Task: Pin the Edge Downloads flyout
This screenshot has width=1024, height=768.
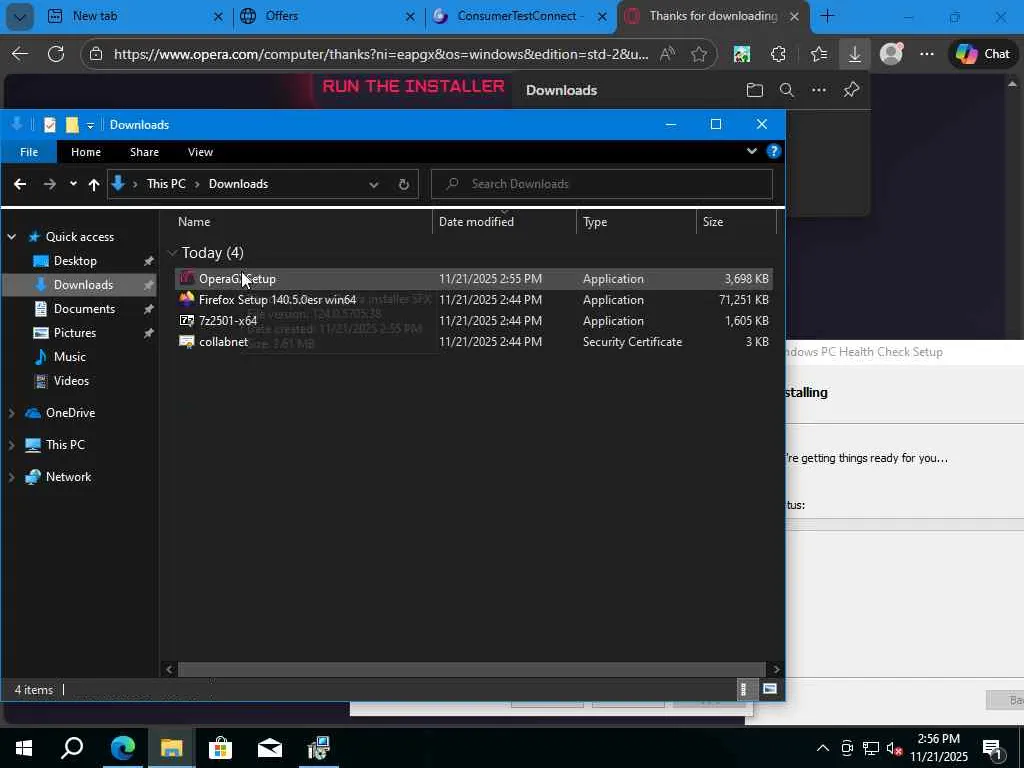Action: coord(851,90)
